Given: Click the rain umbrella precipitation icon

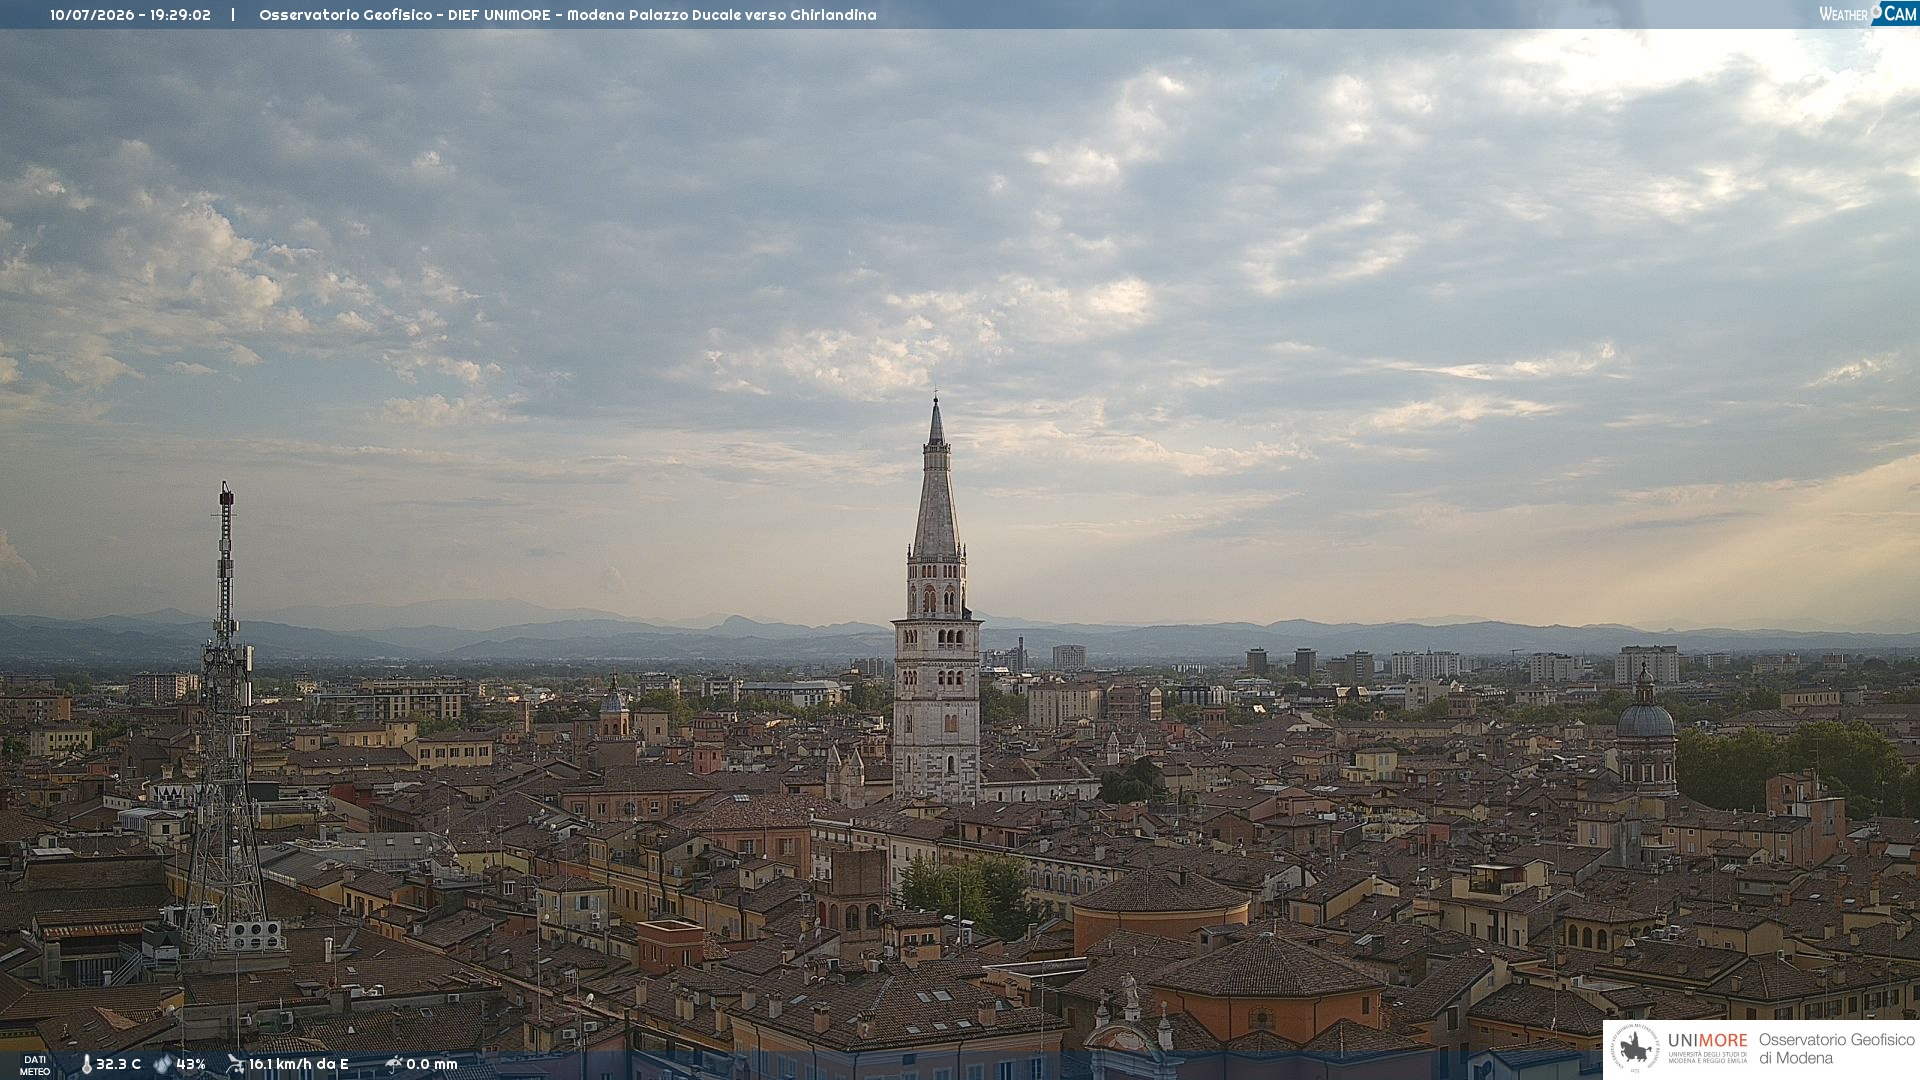Looking at the screenshot, I should [393, 1064].
